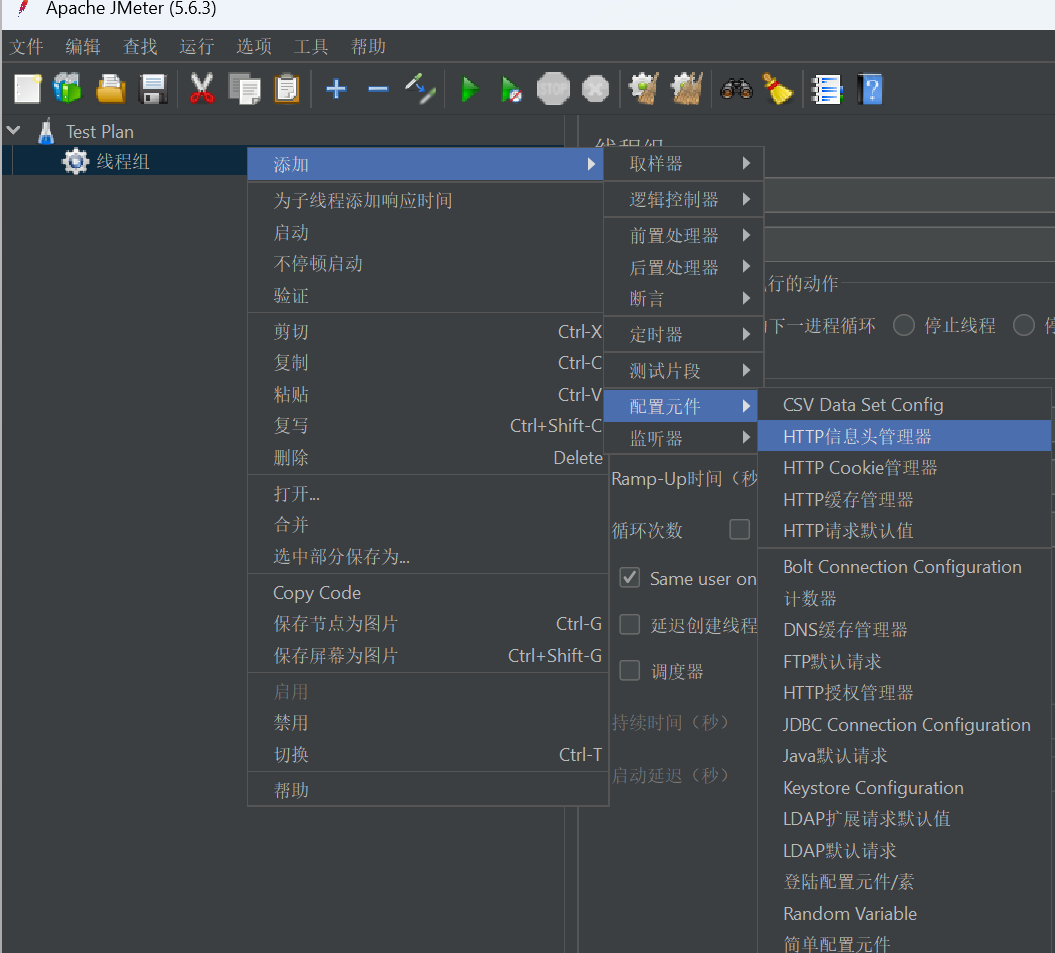Select the 停止线程 radio button

[904, 326]
